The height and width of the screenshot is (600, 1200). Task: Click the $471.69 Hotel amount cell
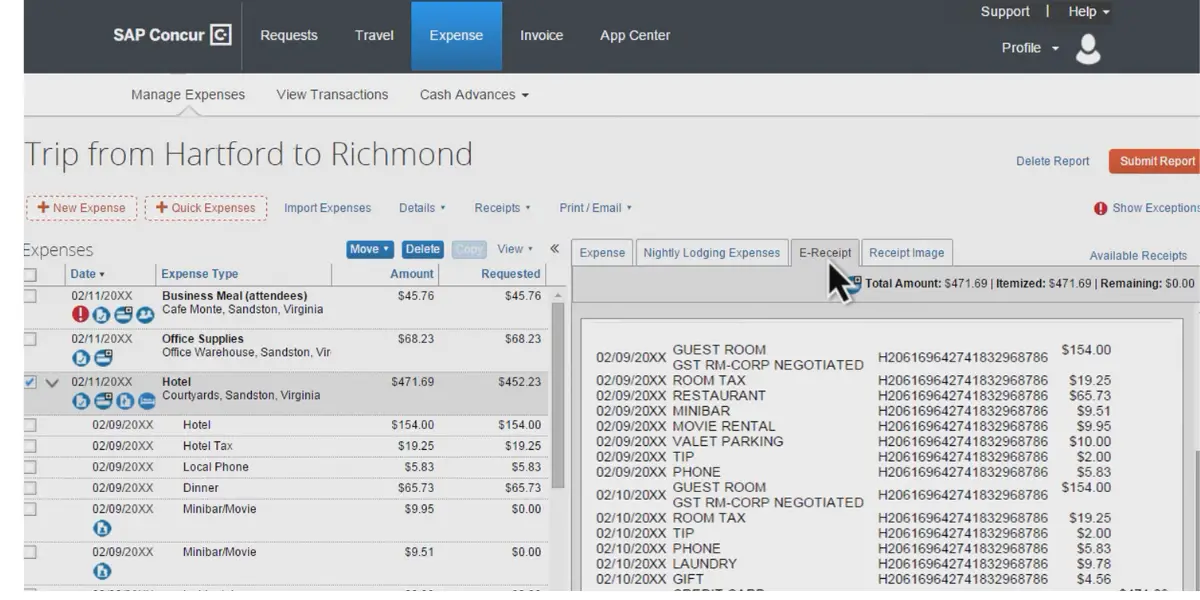pyautogui.click(x=413, y=382)
